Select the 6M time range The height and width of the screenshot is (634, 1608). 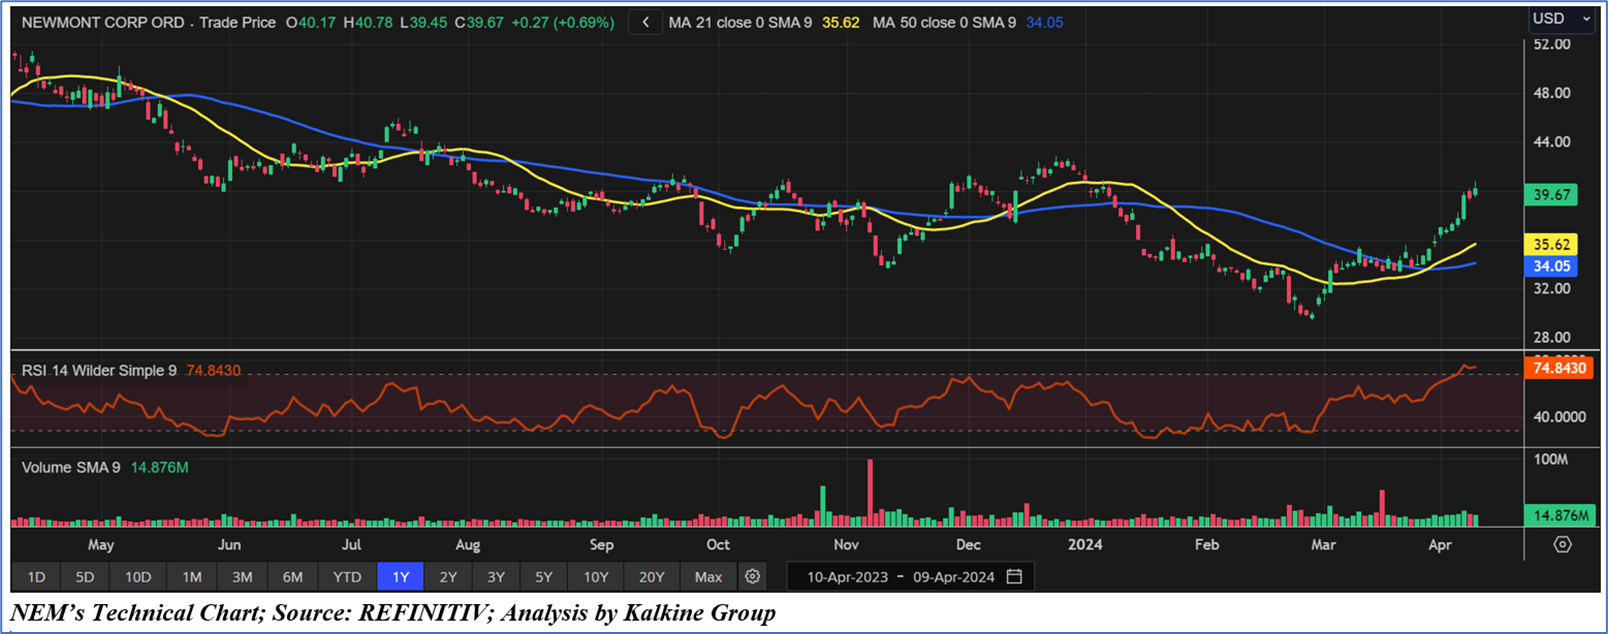tap(293, 577)
